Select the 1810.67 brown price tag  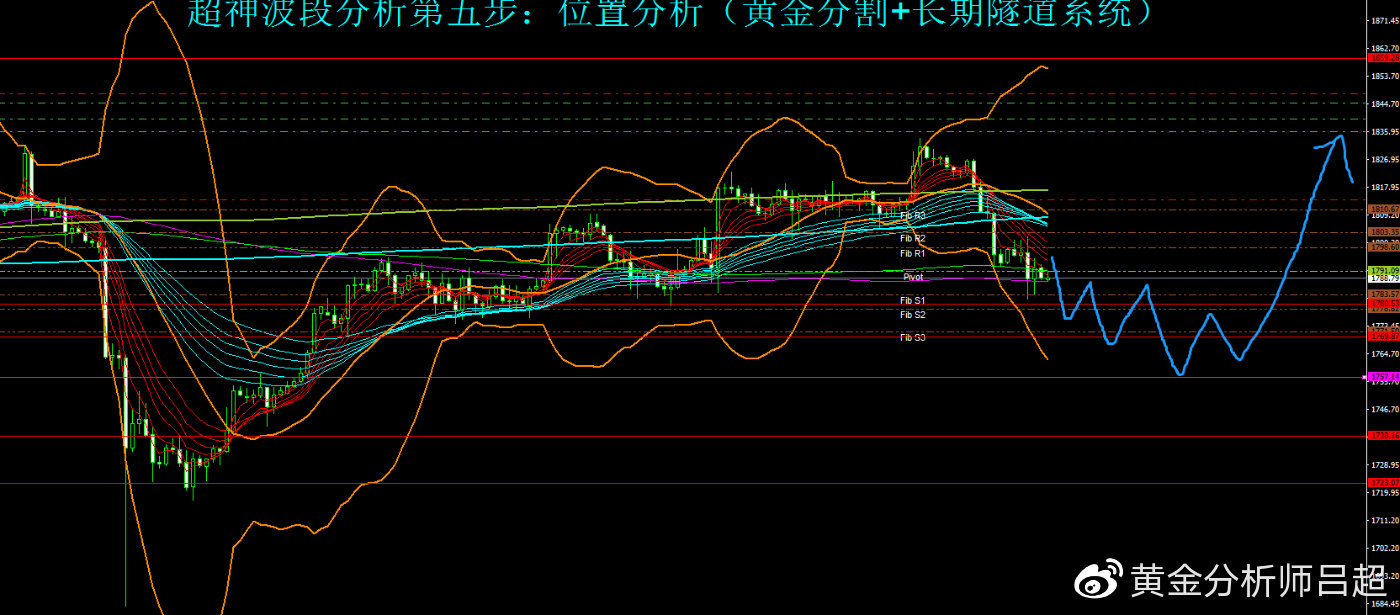[x=1383, y=208]
